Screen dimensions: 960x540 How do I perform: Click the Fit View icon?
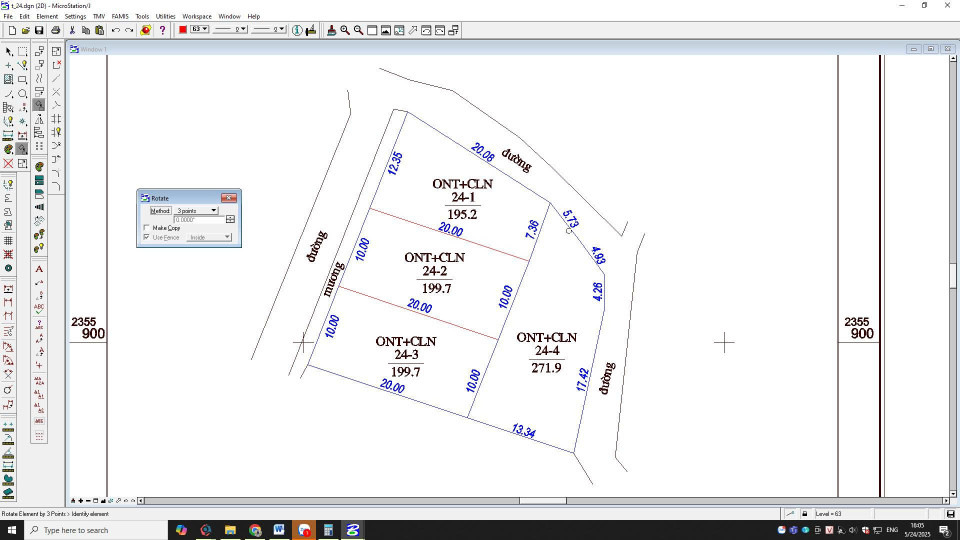point(386,31)
